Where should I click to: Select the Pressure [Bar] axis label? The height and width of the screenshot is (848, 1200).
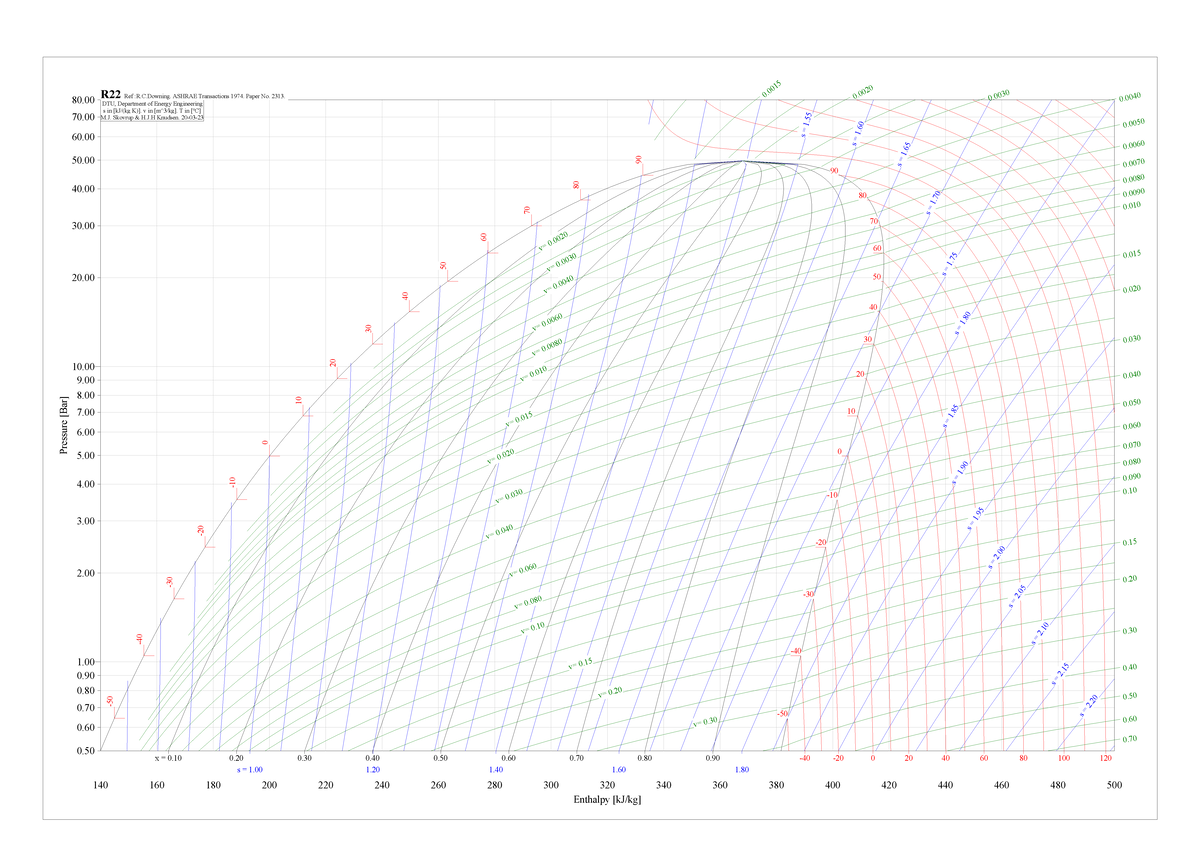pyautogui.click(x=64, y=426)
